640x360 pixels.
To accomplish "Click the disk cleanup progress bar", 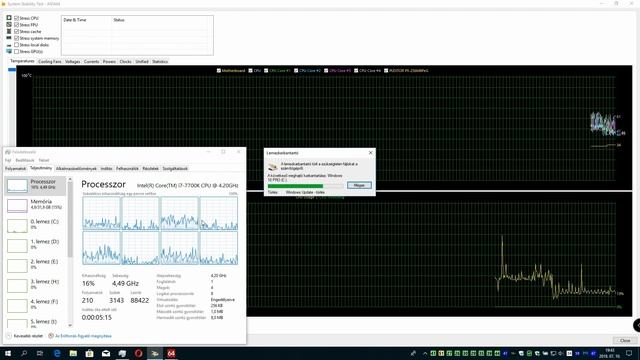I will click(305, 186).
